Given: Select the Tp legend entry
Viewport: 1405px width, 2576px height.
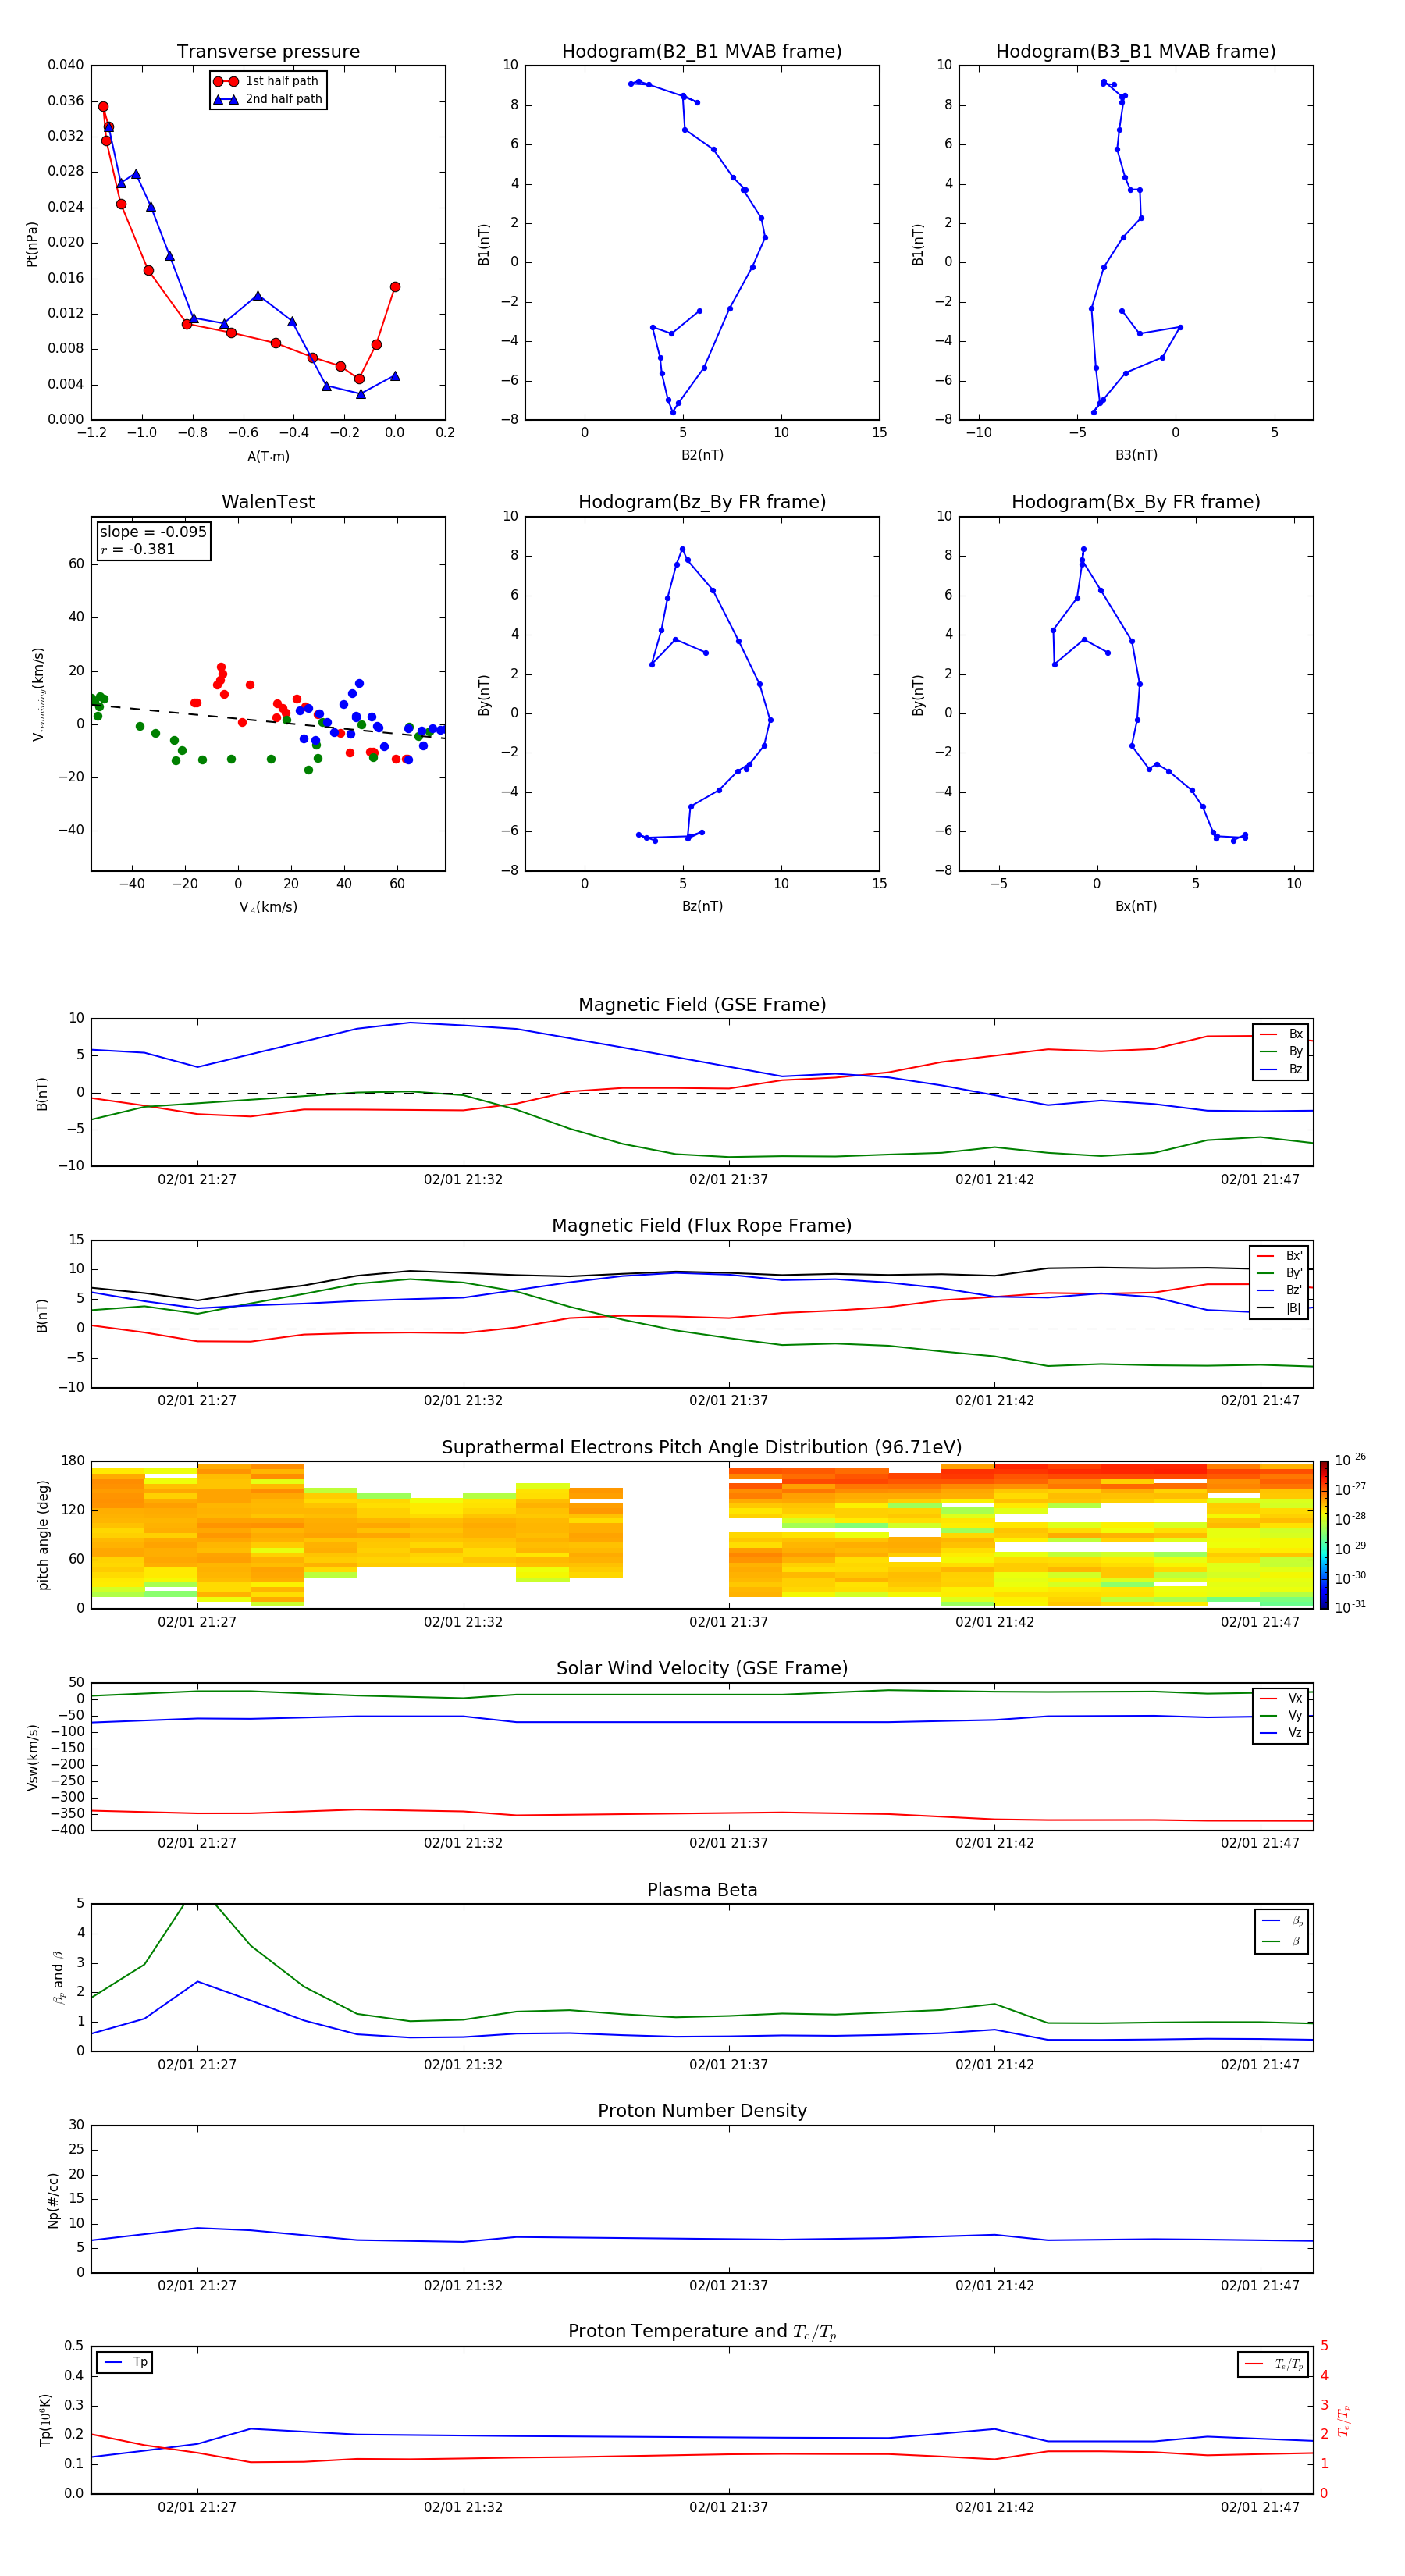Looking at the screenshot, I should coord(126,2362).
